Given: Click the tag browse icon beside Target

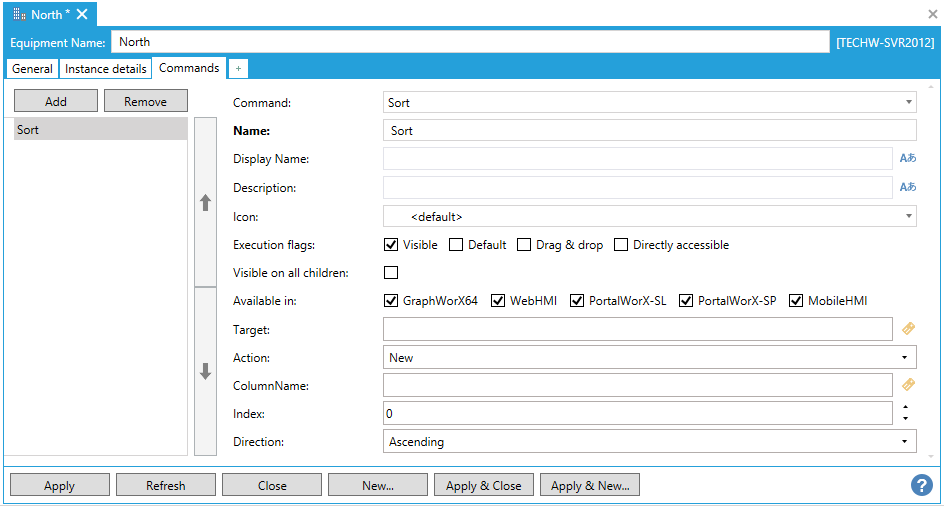Looking at the screenshot, I should [908, 328].
